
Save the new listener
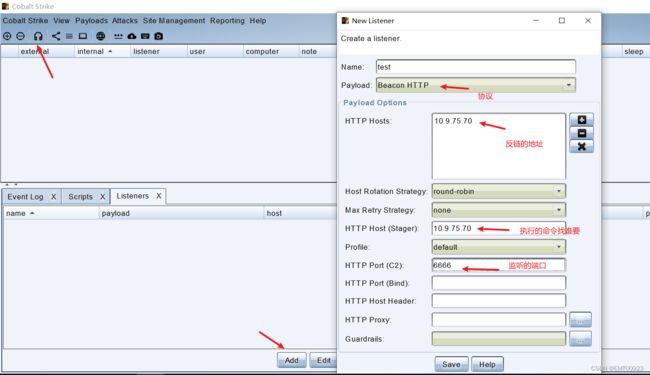point(451,364)
